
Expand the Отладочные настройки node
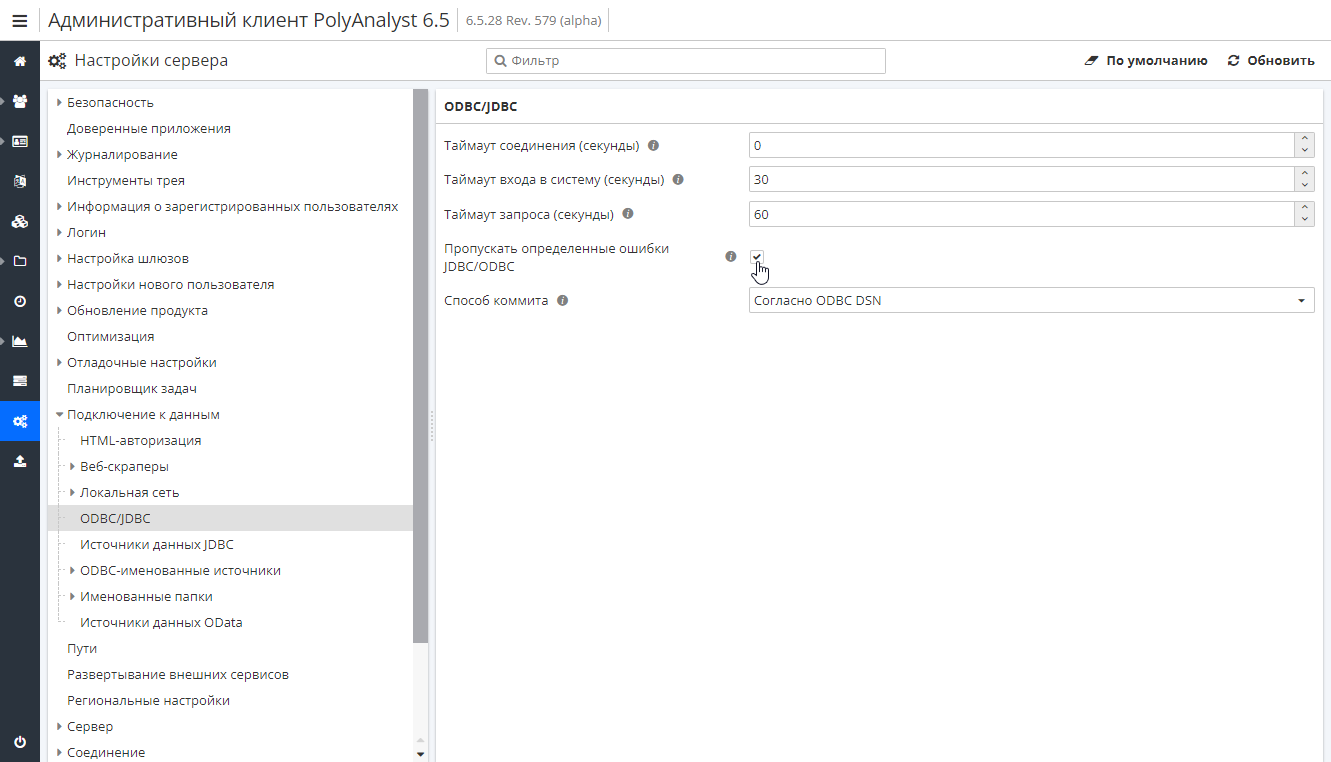60,362
